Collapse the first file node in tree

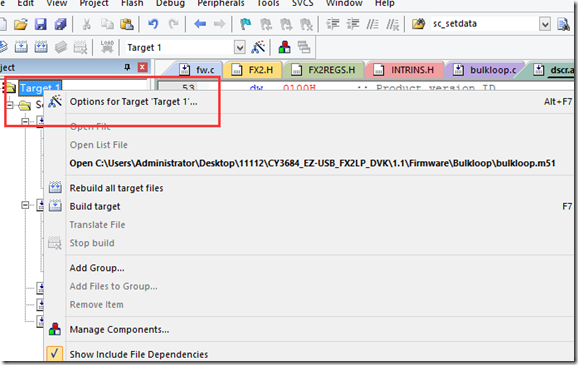(25, 121)
